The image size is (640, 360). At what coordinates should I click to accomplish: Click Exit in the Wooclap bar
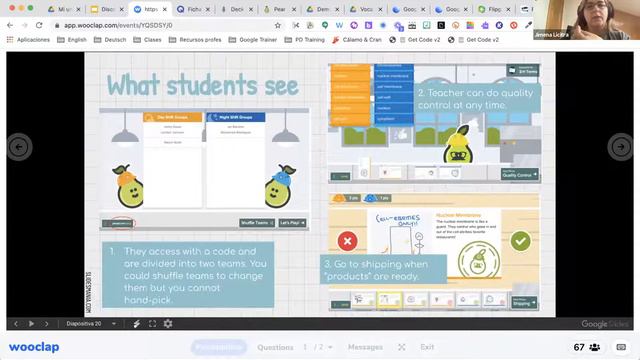(427, 347)
